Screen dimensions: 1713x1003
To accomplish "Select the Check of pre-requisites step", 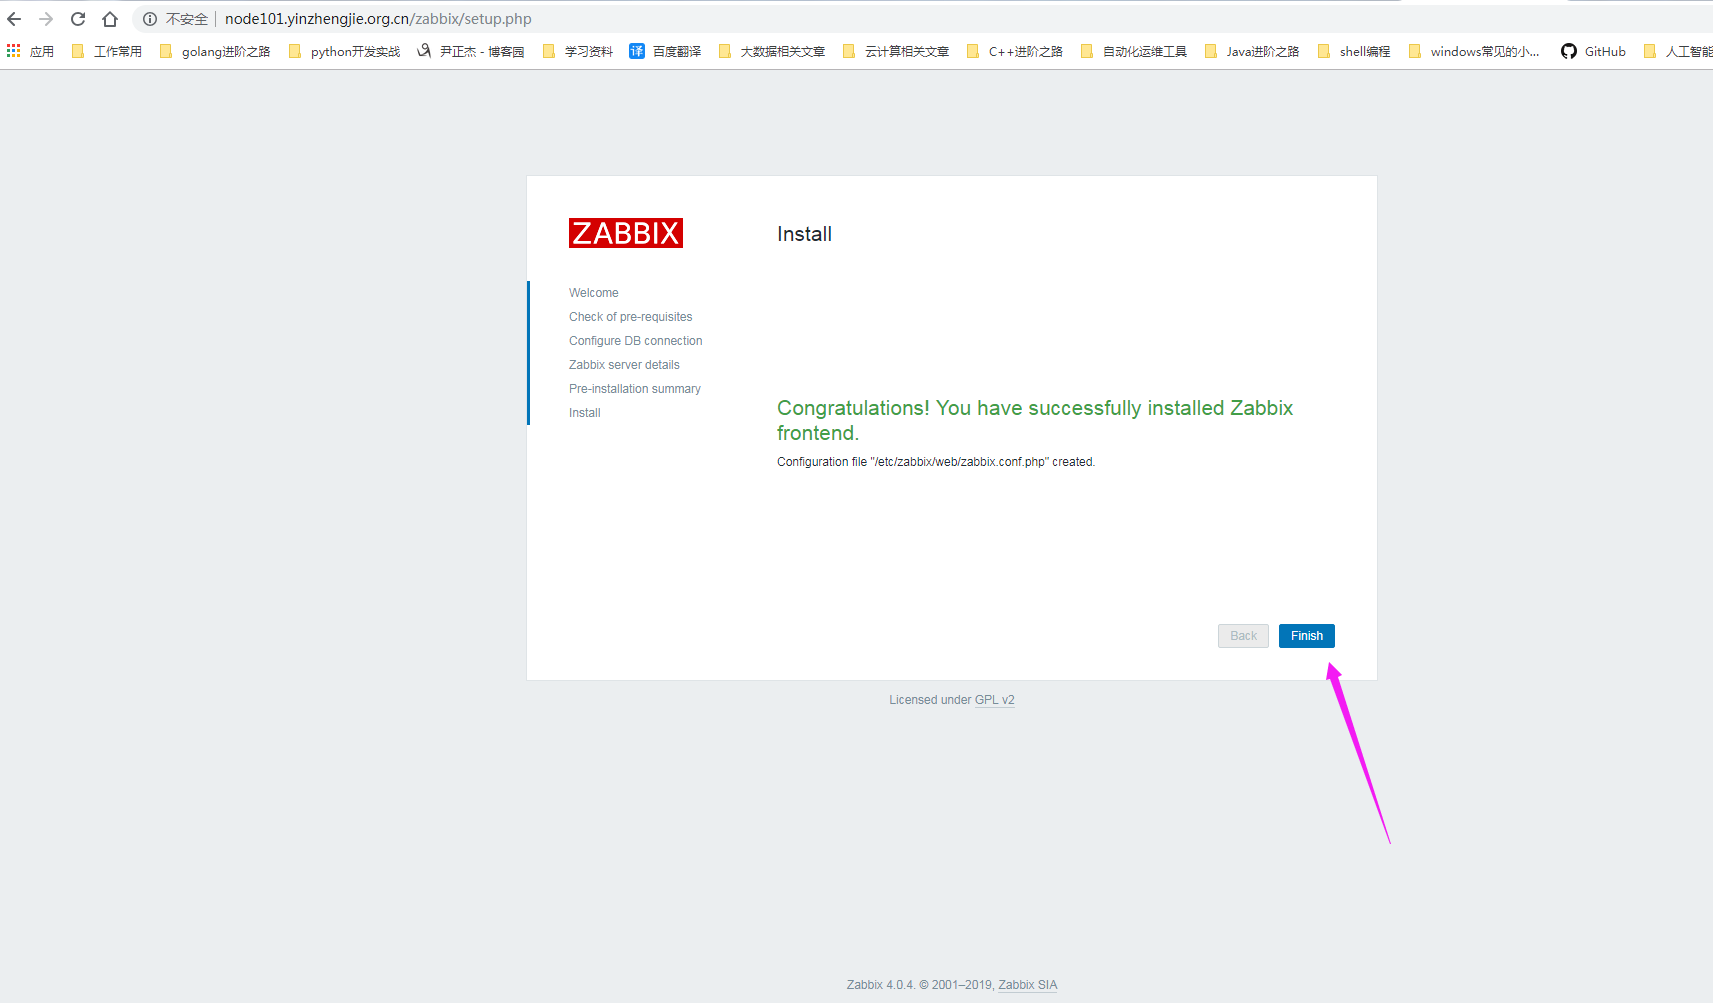I will click(631, 317).
